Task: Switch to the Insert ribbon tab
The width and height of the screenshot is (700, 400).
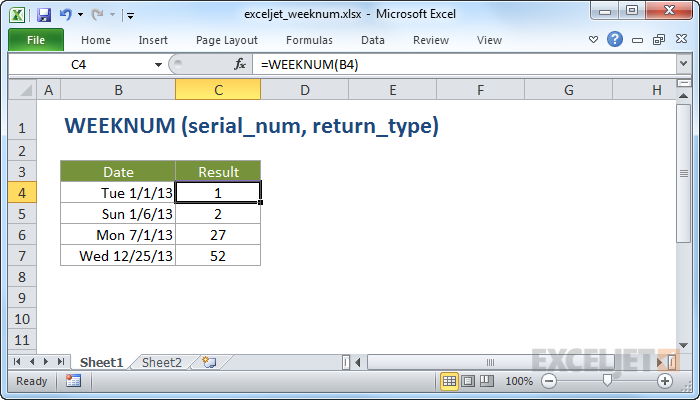Action: click(x=153, y=40)
